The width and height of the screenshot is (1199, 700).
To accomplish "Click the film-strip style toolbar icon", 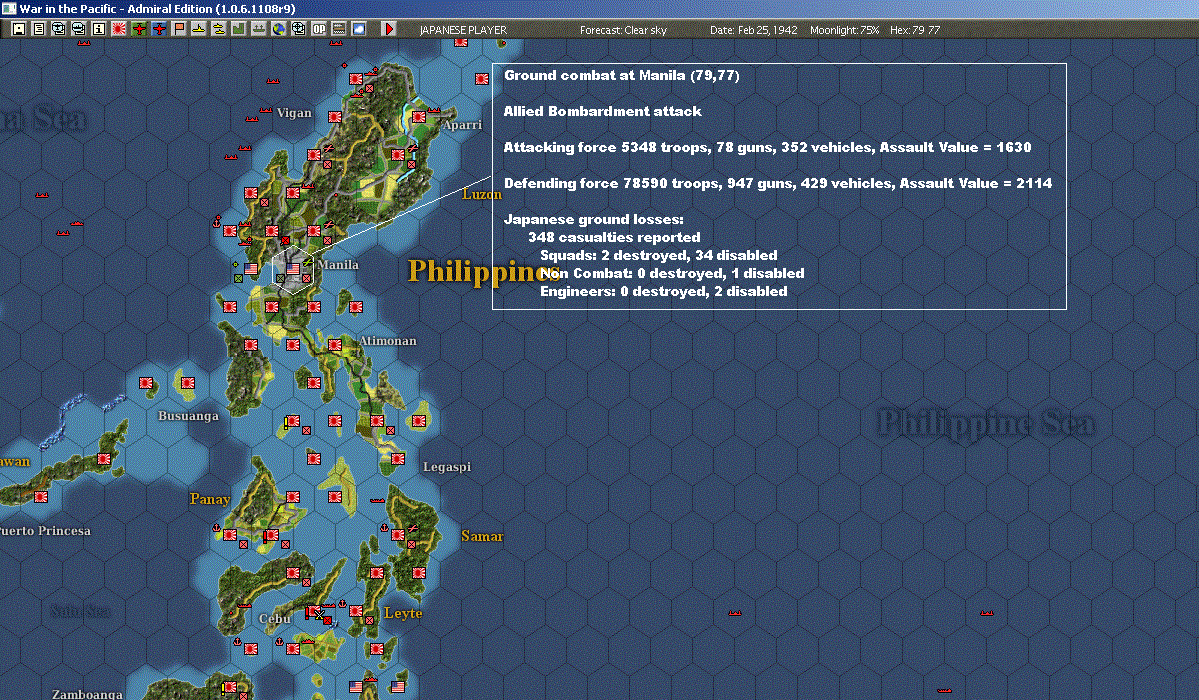I will (339, 28).
